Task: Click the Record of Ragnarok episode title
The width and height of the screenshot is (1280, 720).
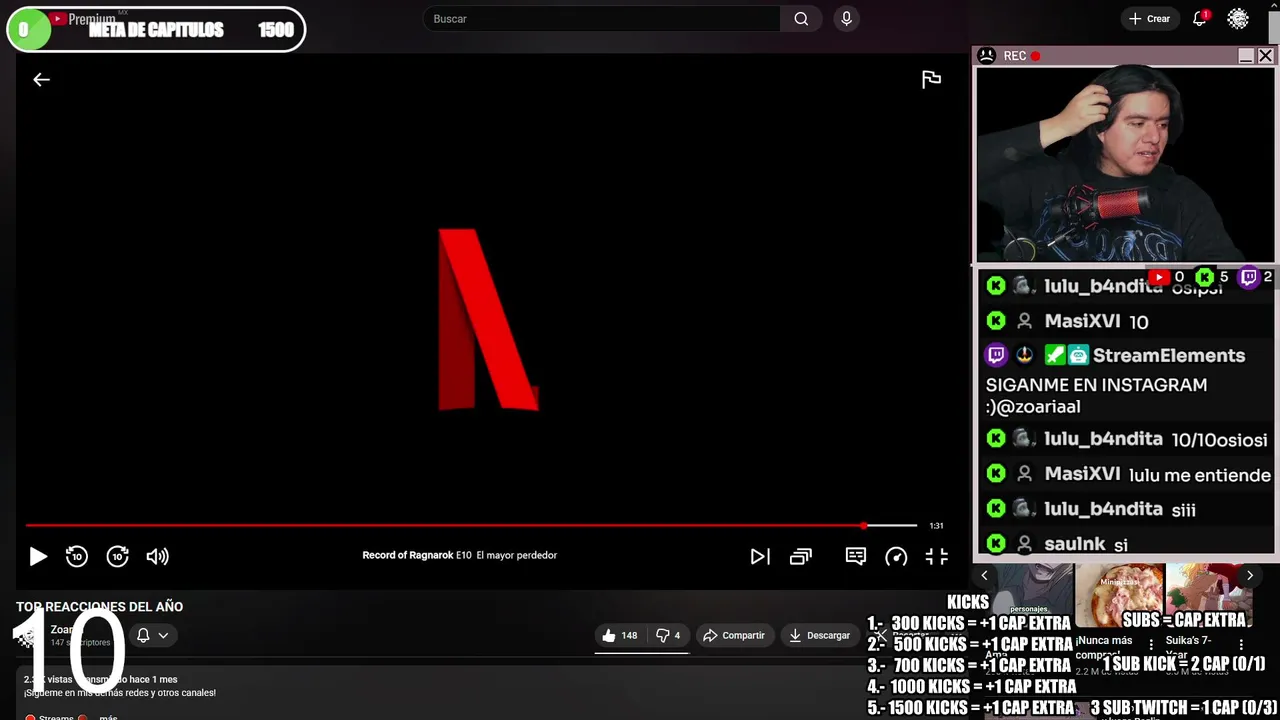Action: [x=459, y=555]
